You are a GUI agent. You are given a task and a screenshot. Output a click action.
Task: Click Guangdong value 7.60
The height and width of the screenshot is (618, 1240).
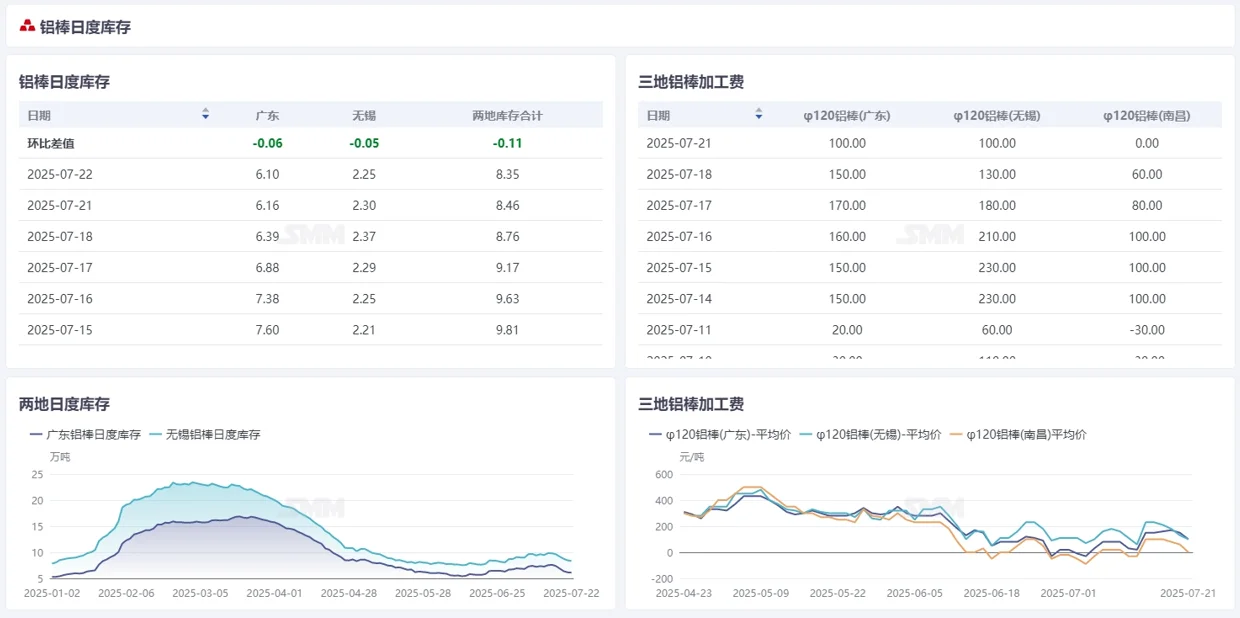pyautogui.click(x=268, y=329)
